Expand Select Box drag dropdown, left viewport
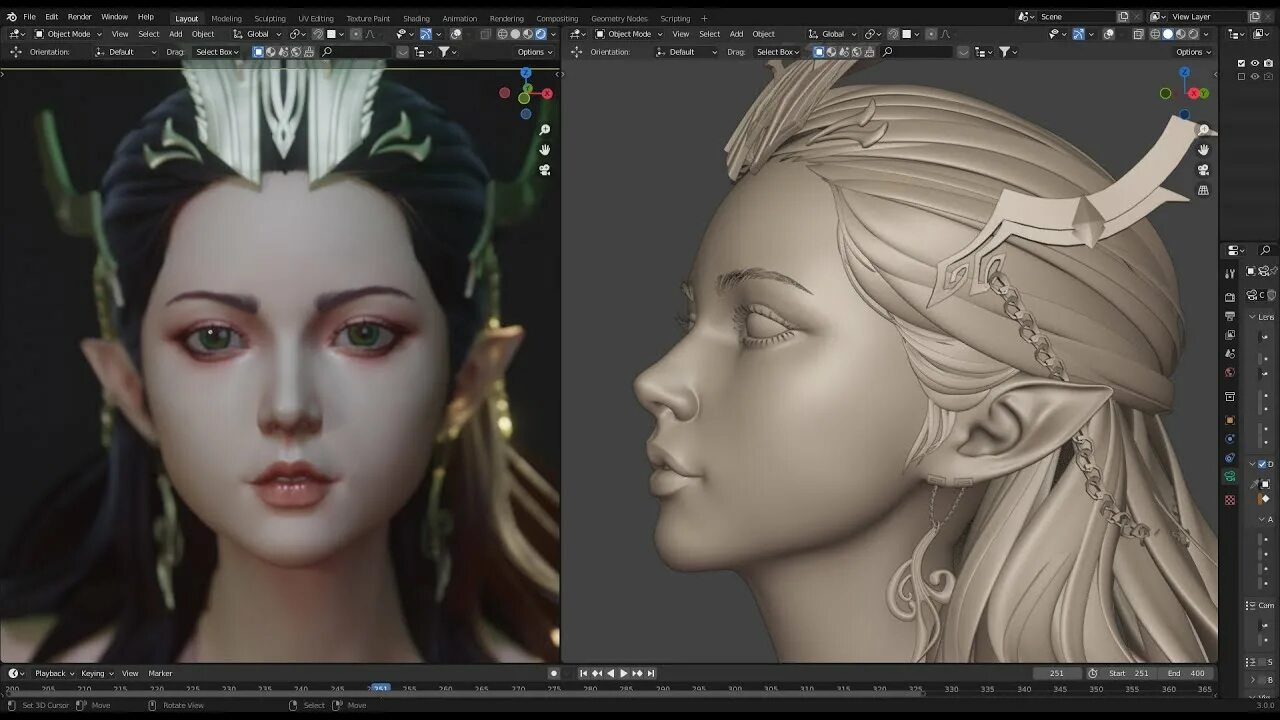Viewport: 1280px width, 720px height. coord(217,52)
